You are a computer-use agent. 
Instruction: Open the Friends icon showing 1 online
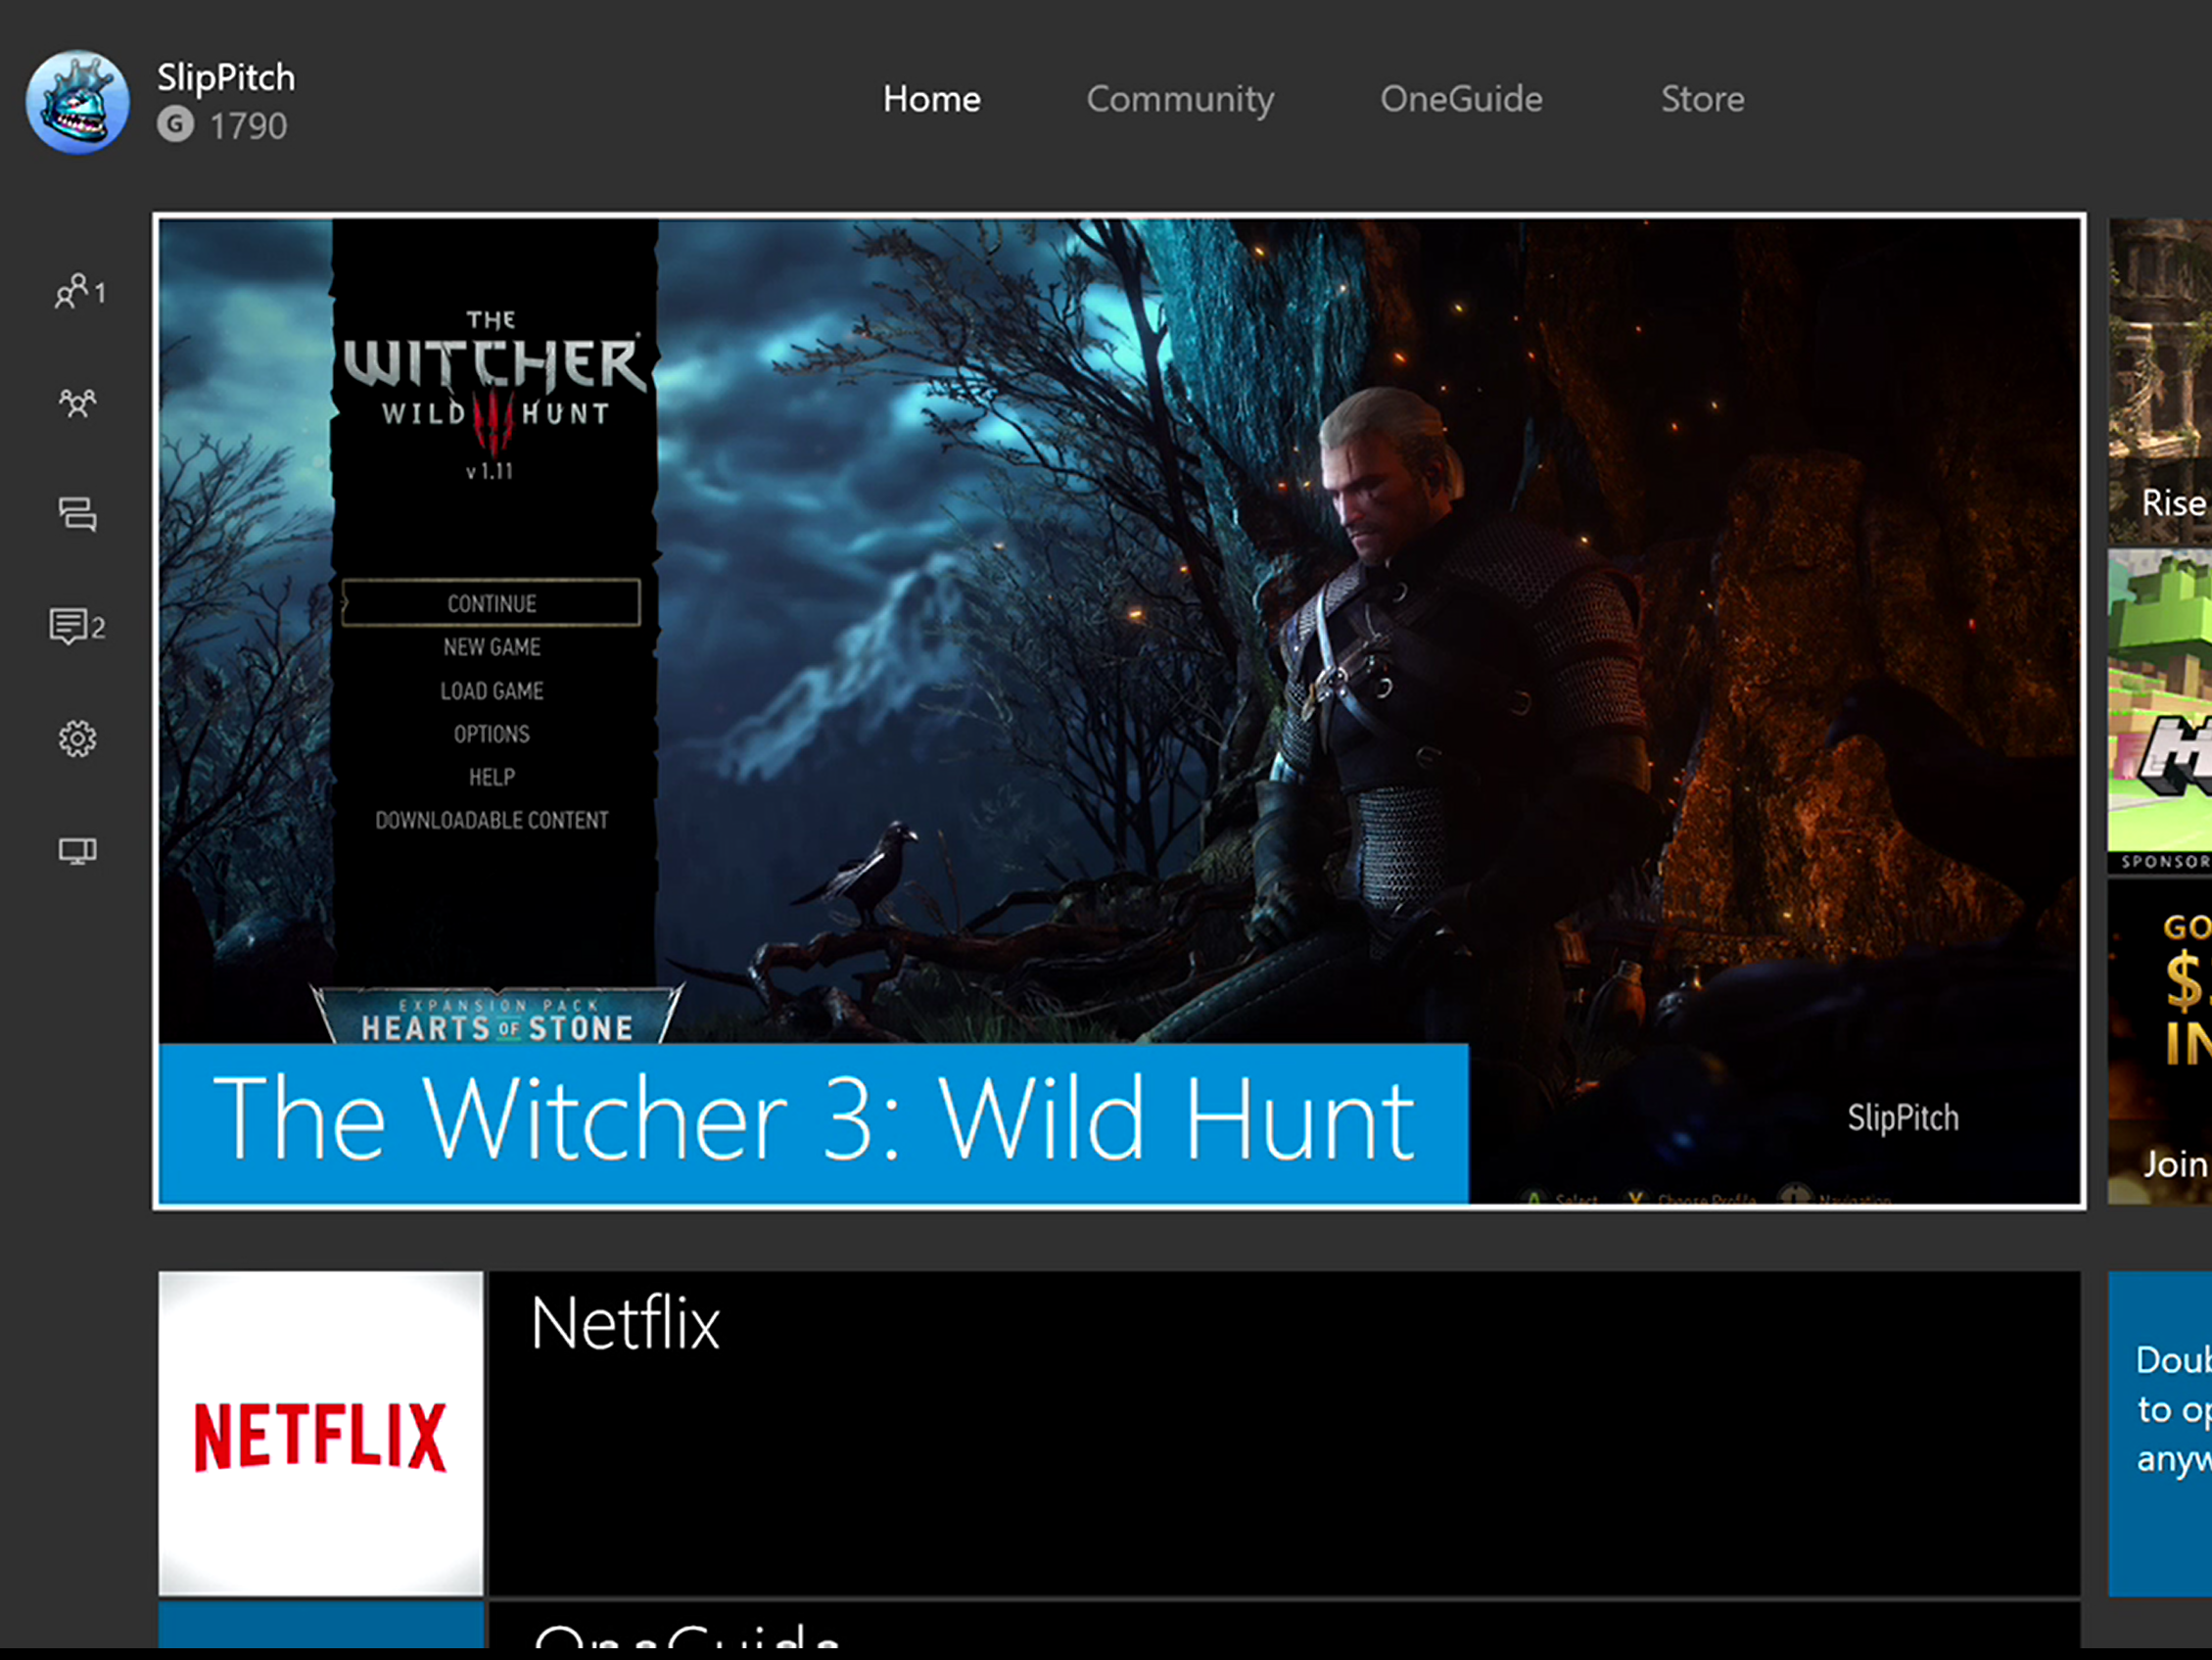tap(79, 291)
